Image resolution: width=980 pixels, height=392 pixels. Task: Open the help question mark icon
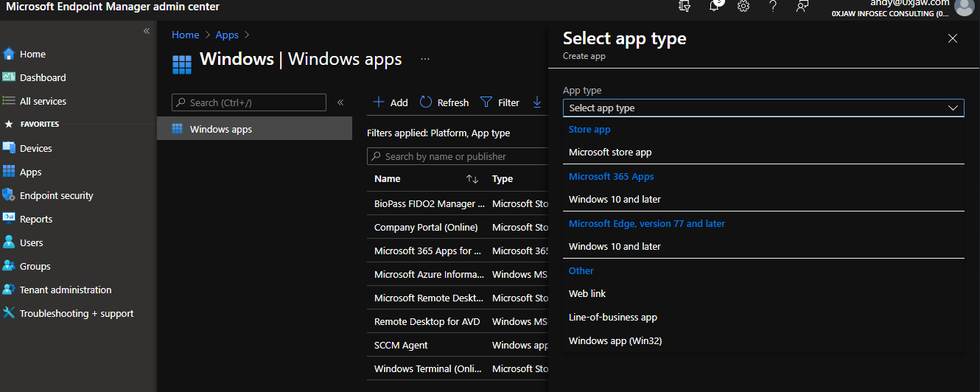772,6
